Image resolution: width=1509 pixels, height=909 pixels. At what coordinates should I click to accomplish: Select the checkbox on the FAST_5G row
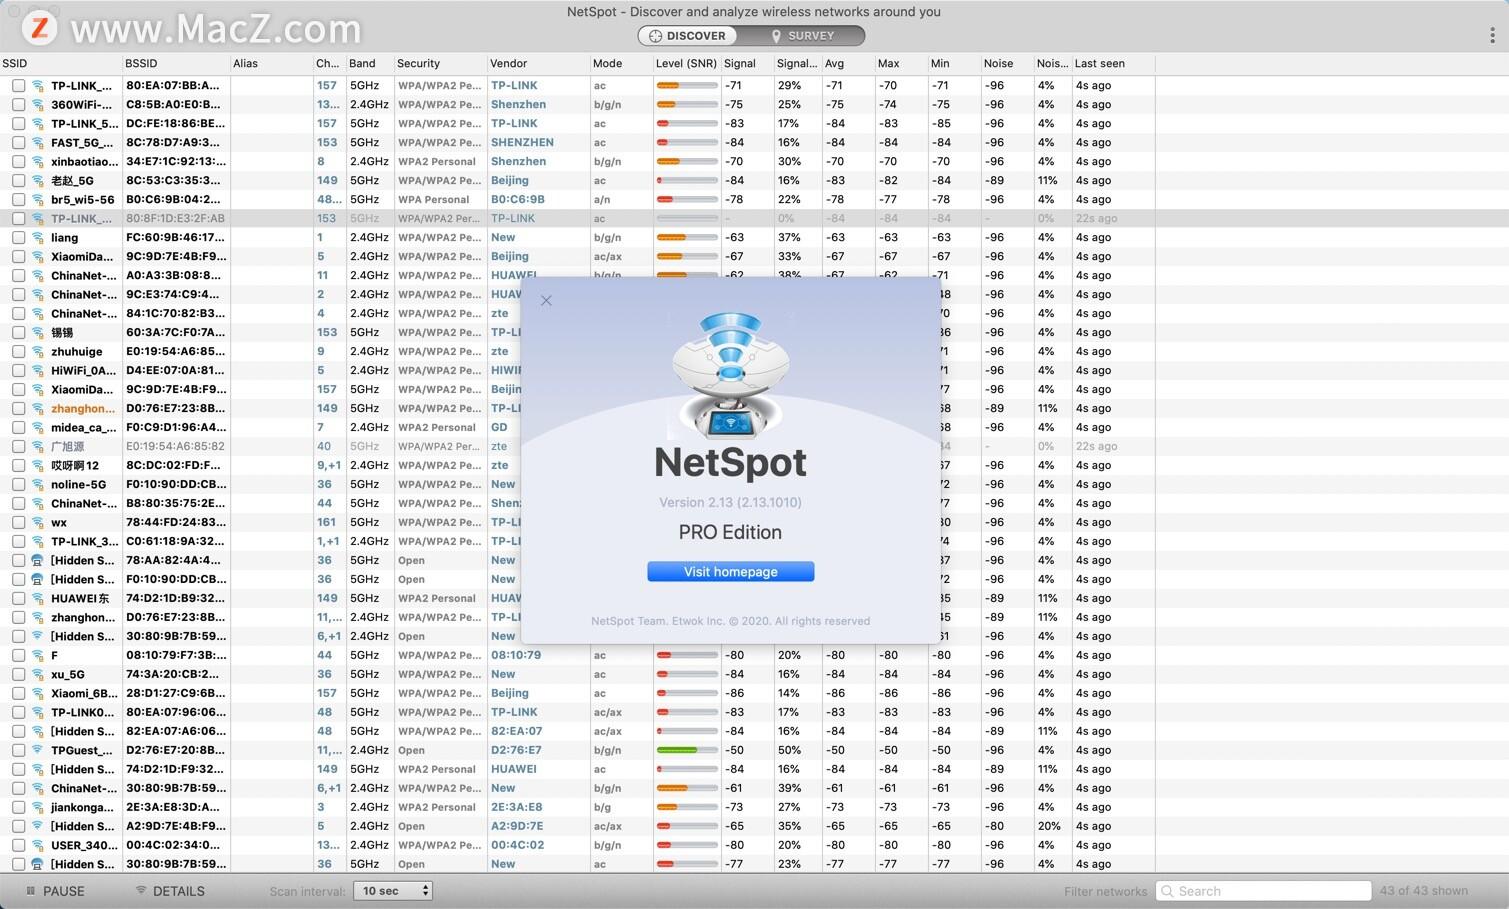pos(18,142)
